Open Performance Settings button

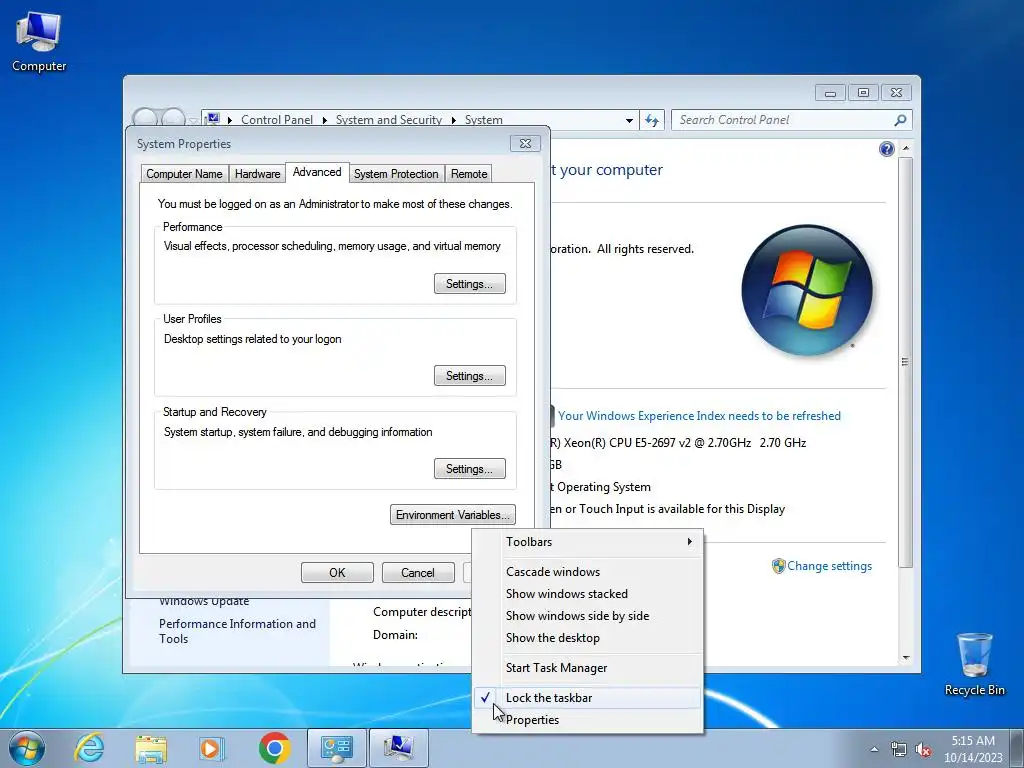coord(470,283)
